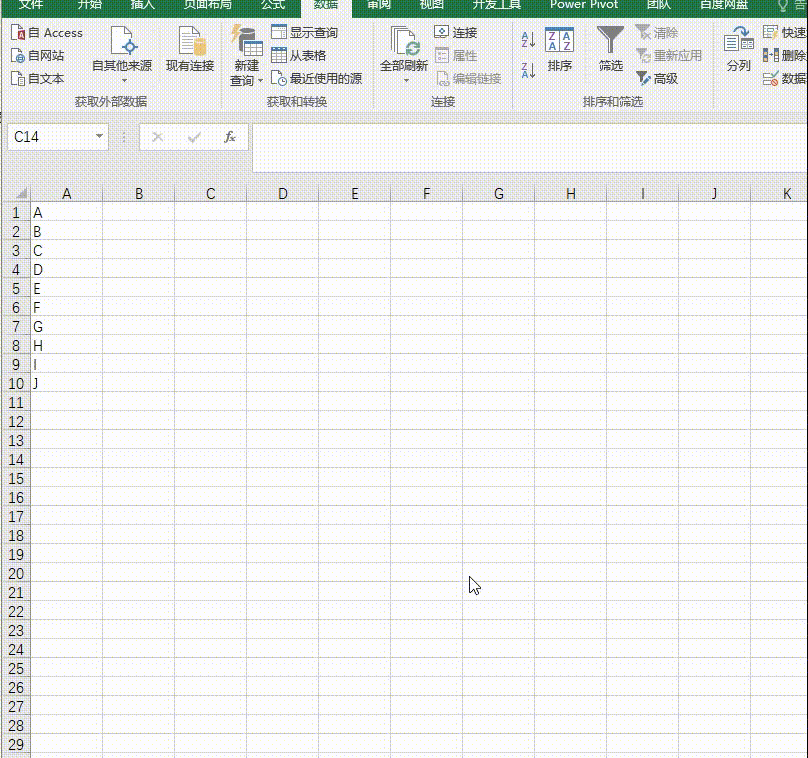The height and width of the screenshot is (758, 808).
Task: Click Flash Fill (快速) icon
Action: click(x=770, y=32)
